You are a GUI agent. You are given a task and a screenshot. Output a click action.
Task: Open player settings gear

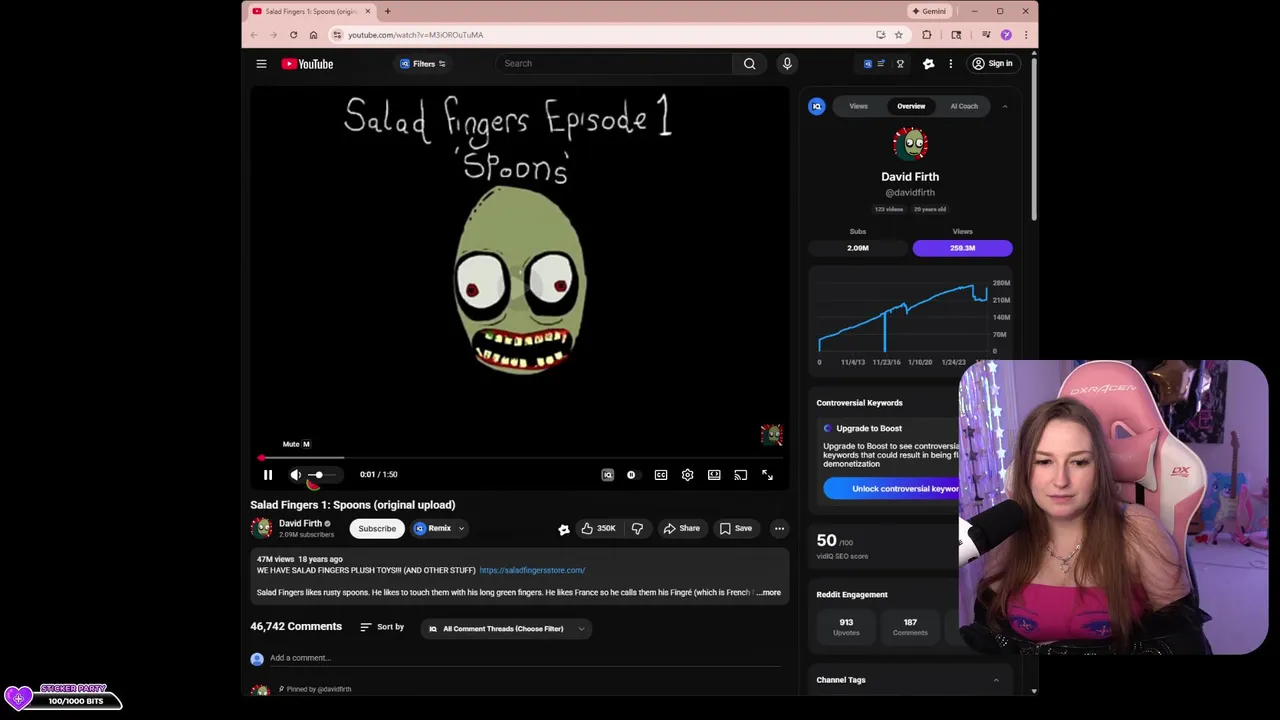coord(687,475)
